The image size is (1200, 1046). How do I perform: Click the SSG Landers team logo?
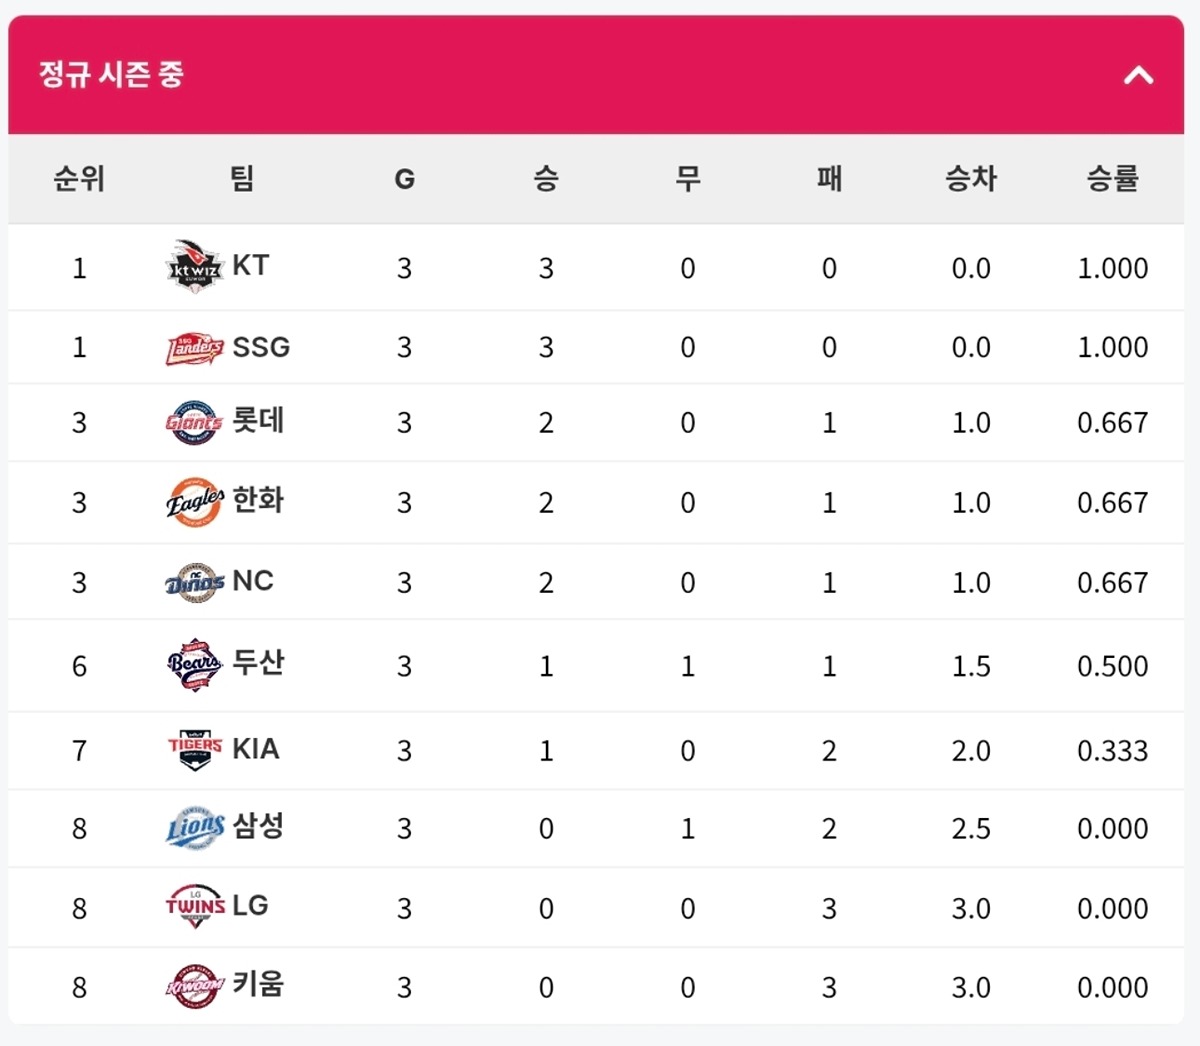click(x=194, y=348)
